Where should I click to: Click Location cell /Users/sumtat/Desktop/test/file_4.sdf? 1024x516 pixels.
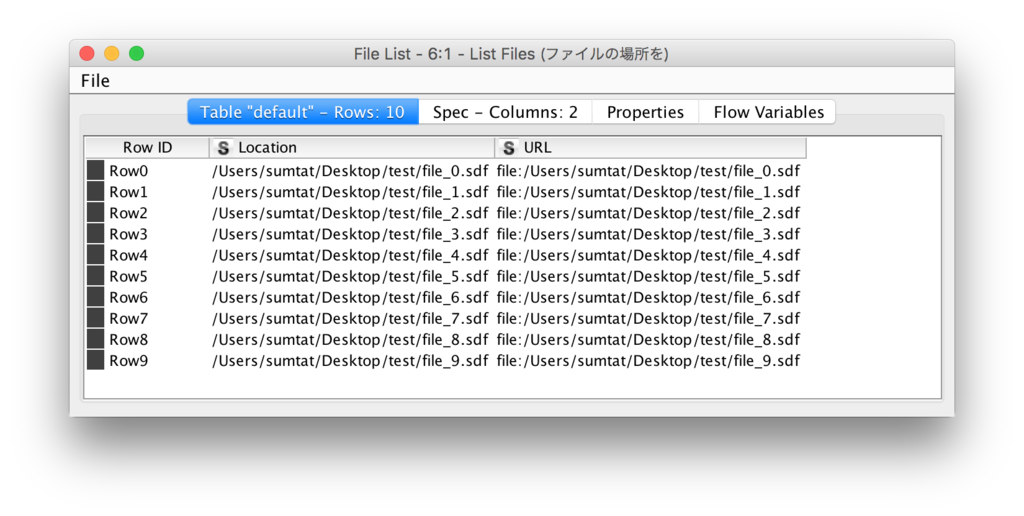350,255
